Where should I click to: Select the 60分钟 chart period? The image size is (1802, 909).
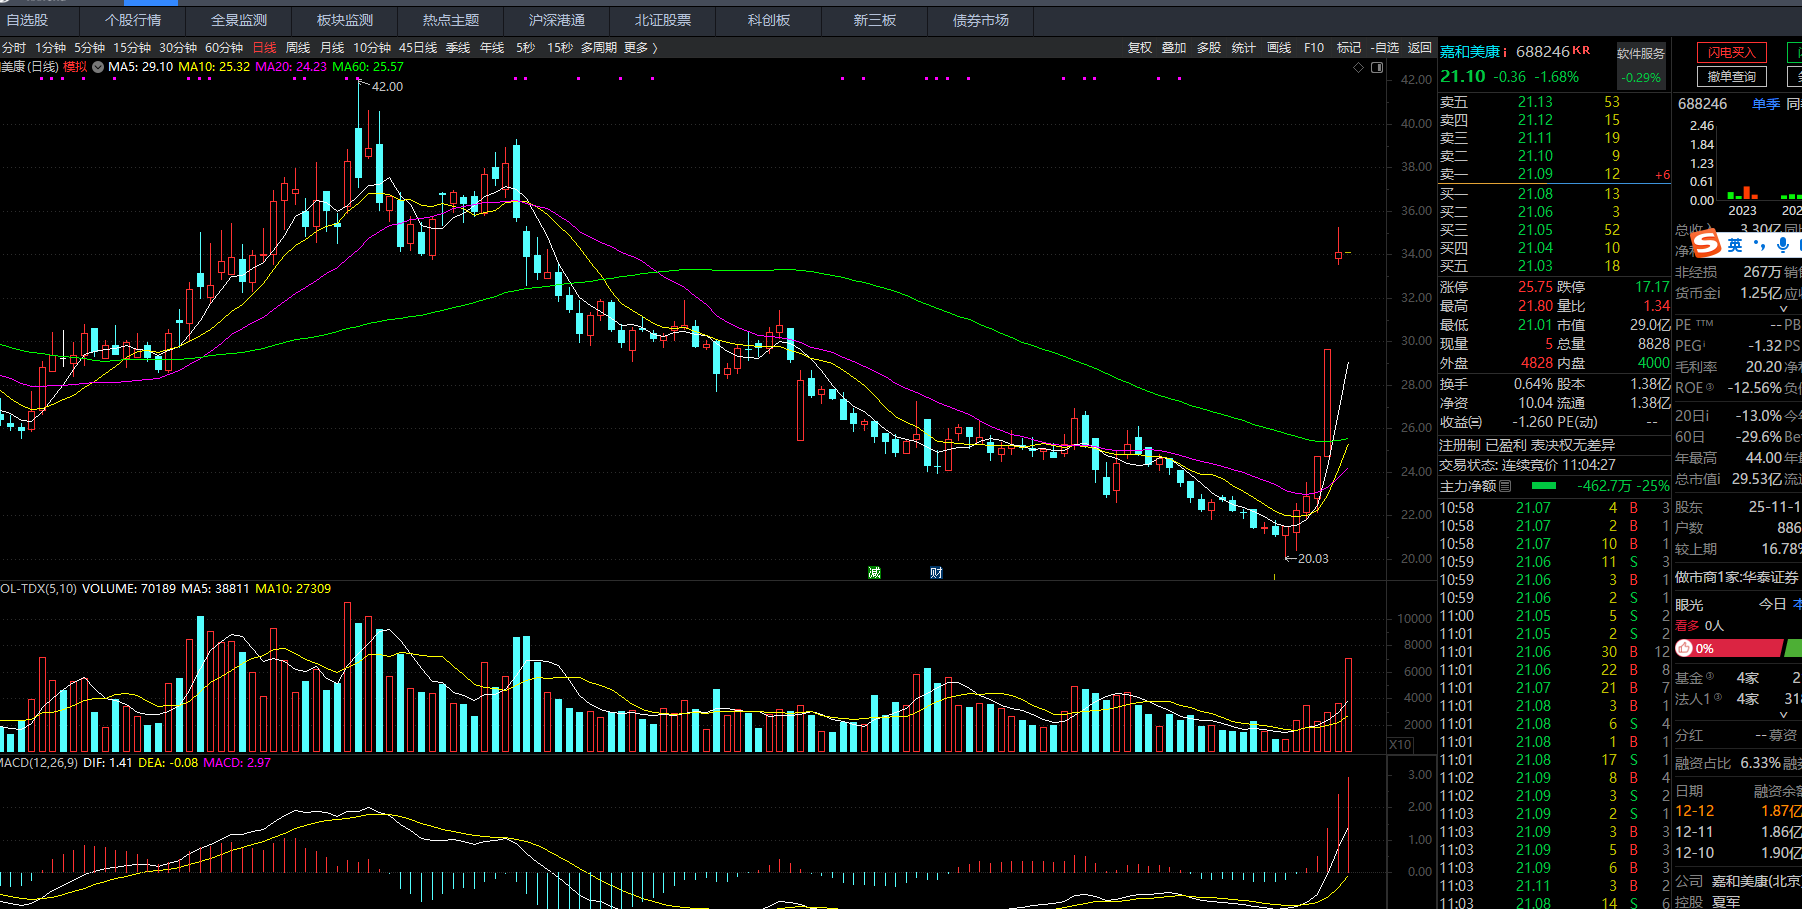(x=224, y=47)
